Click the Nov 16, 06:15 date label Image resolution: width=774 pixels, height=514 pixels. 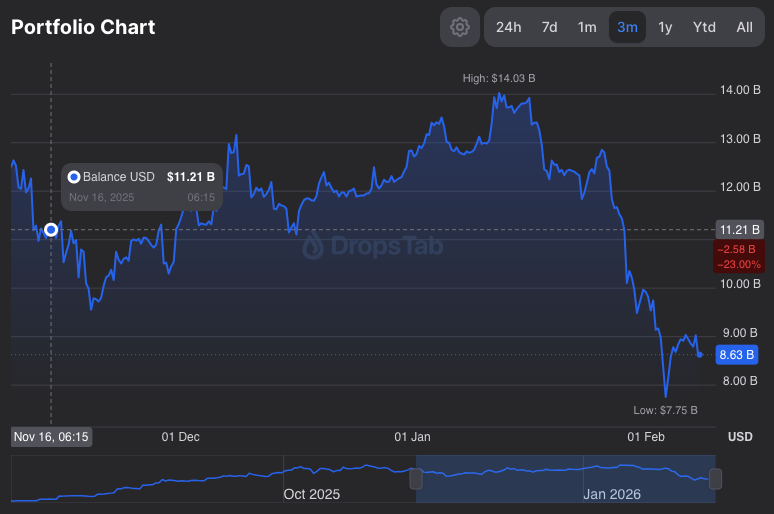(x=51, y=436)
